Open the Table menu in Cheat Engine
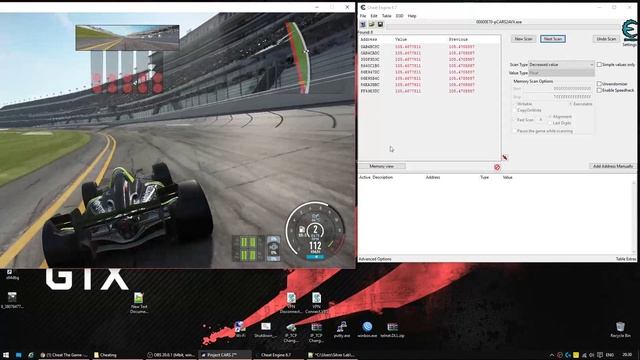Viewport: 640px width, 360px height. tap(387, 16)
